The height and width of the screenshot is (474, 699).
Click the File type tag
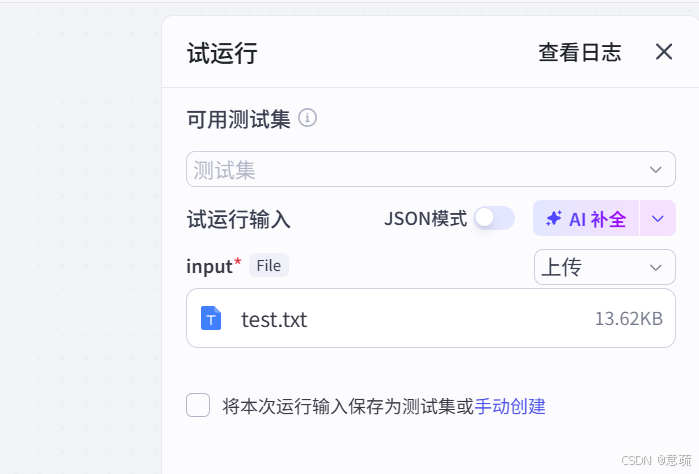click(x=268, y=265)
